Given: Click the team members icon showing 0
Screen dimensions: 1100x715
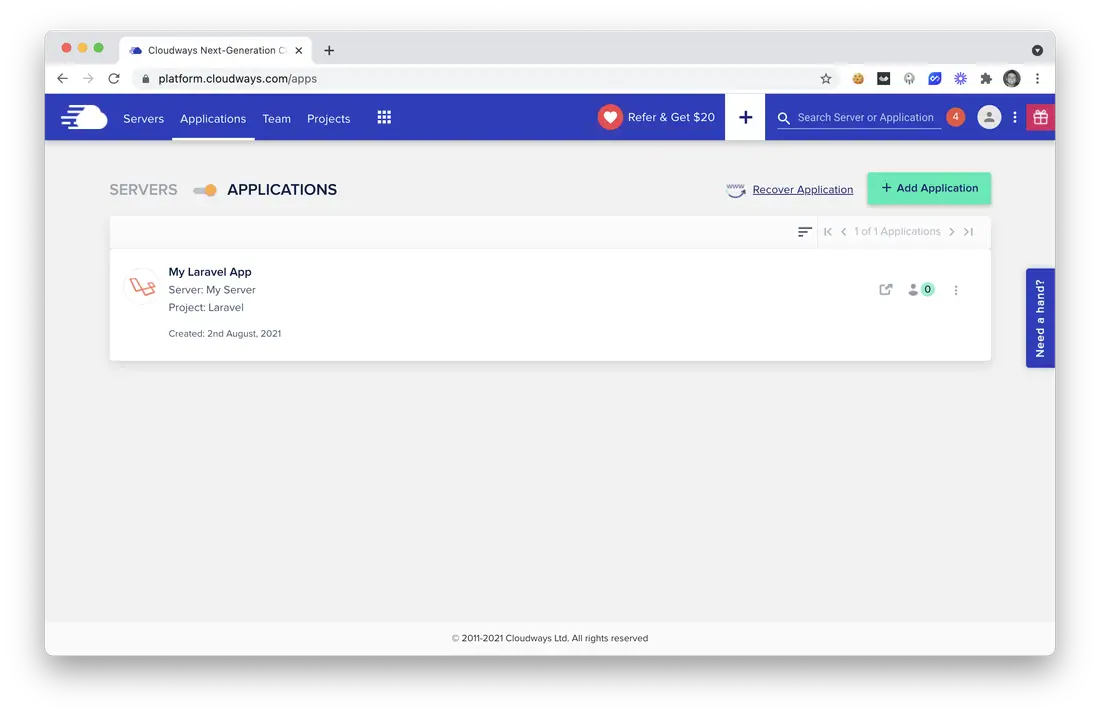Looking at the screenshot, I should coord(920,289).
